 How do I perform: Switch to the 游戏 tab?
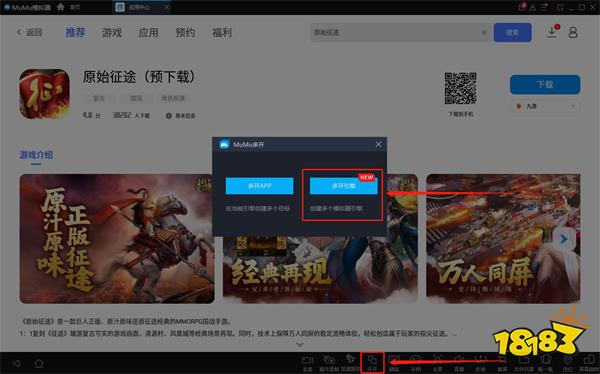[x=112, y=33]
